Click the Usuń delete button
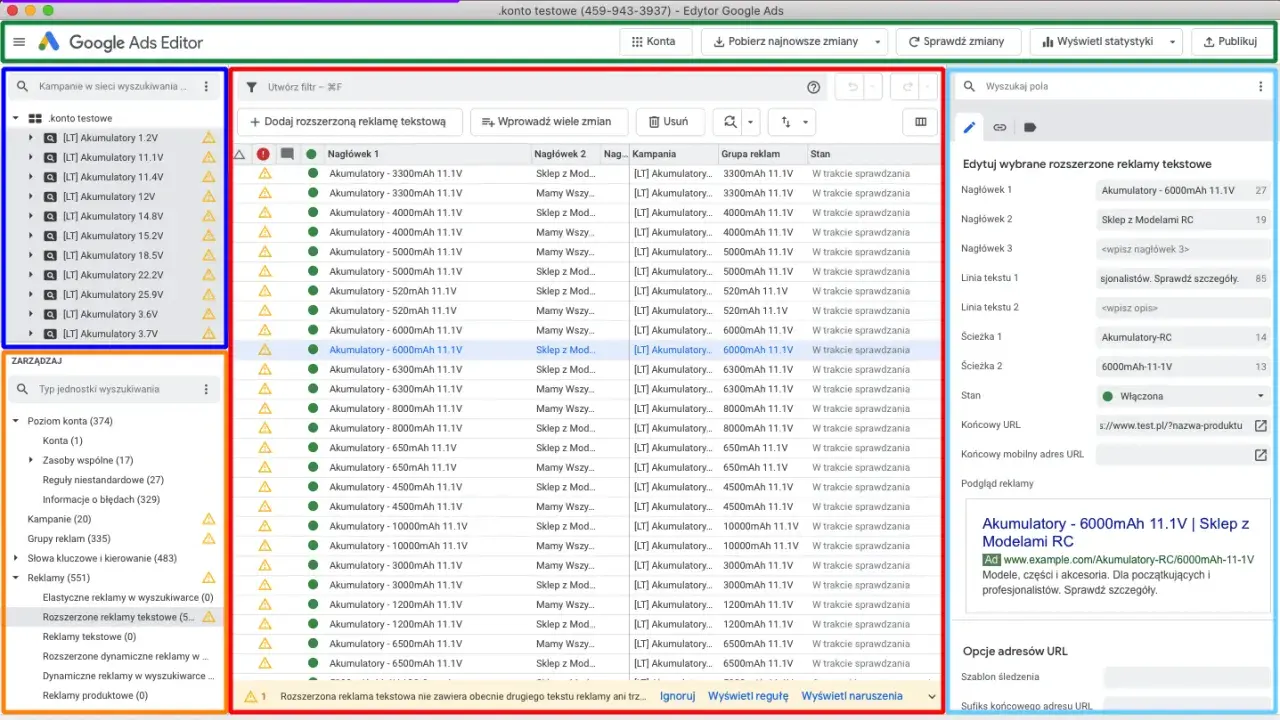The height and width of the screenshot is (720, 1280). click(670, 122)
